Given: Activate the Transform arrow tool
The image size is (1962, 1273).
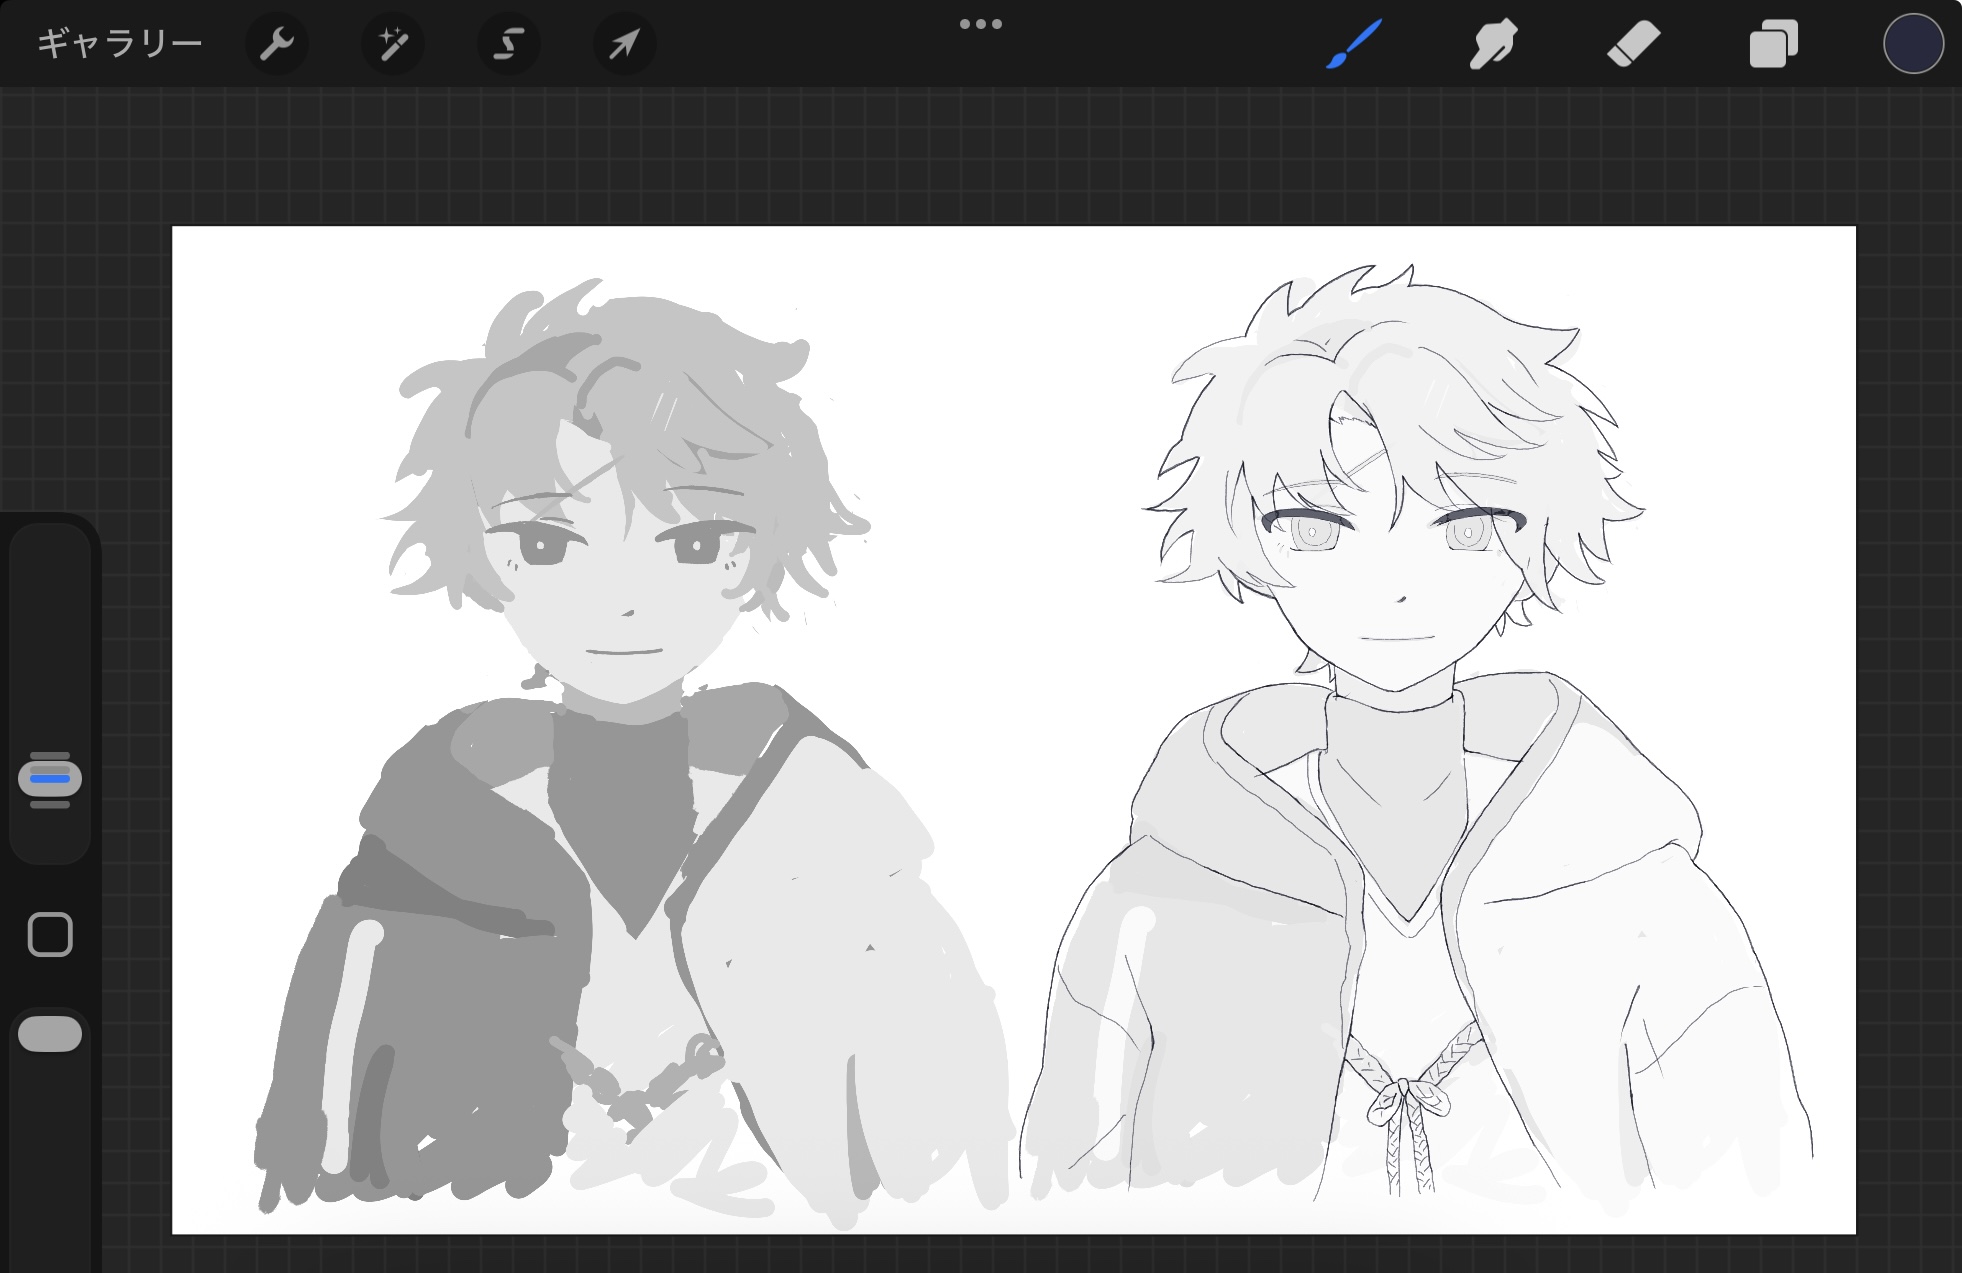Looking at the screenshot, I should tap(624, 44).
